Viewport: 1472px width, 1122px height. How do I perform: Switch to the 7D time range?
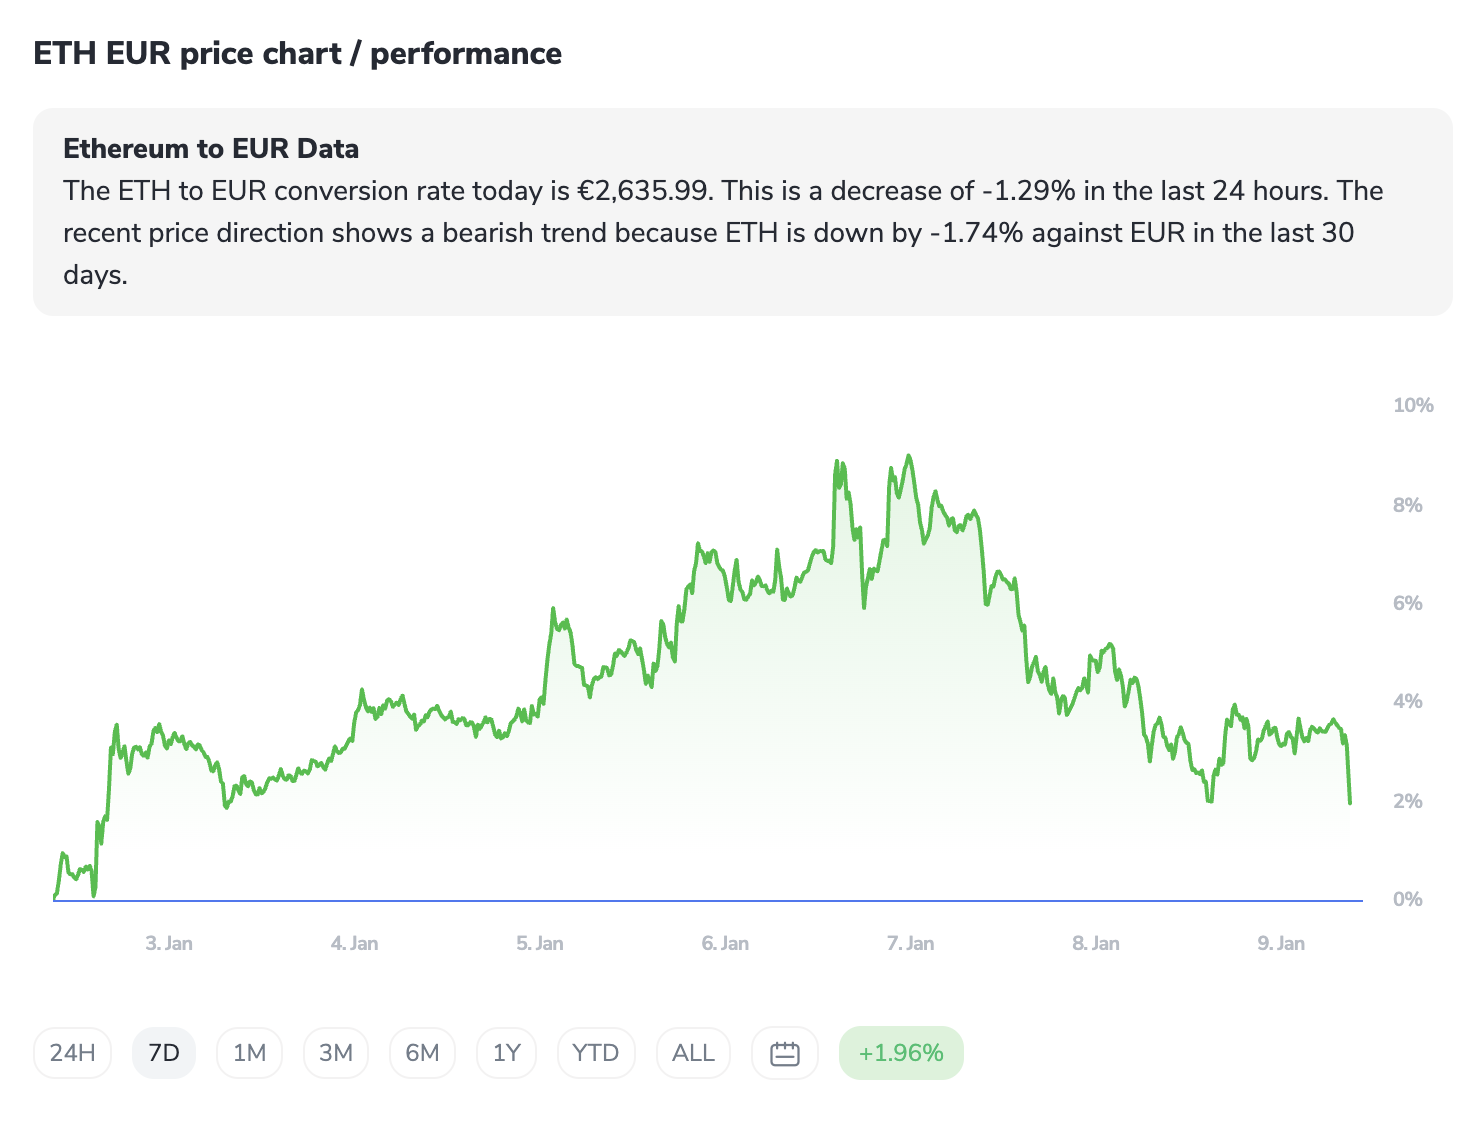(x=164, y=1053)
